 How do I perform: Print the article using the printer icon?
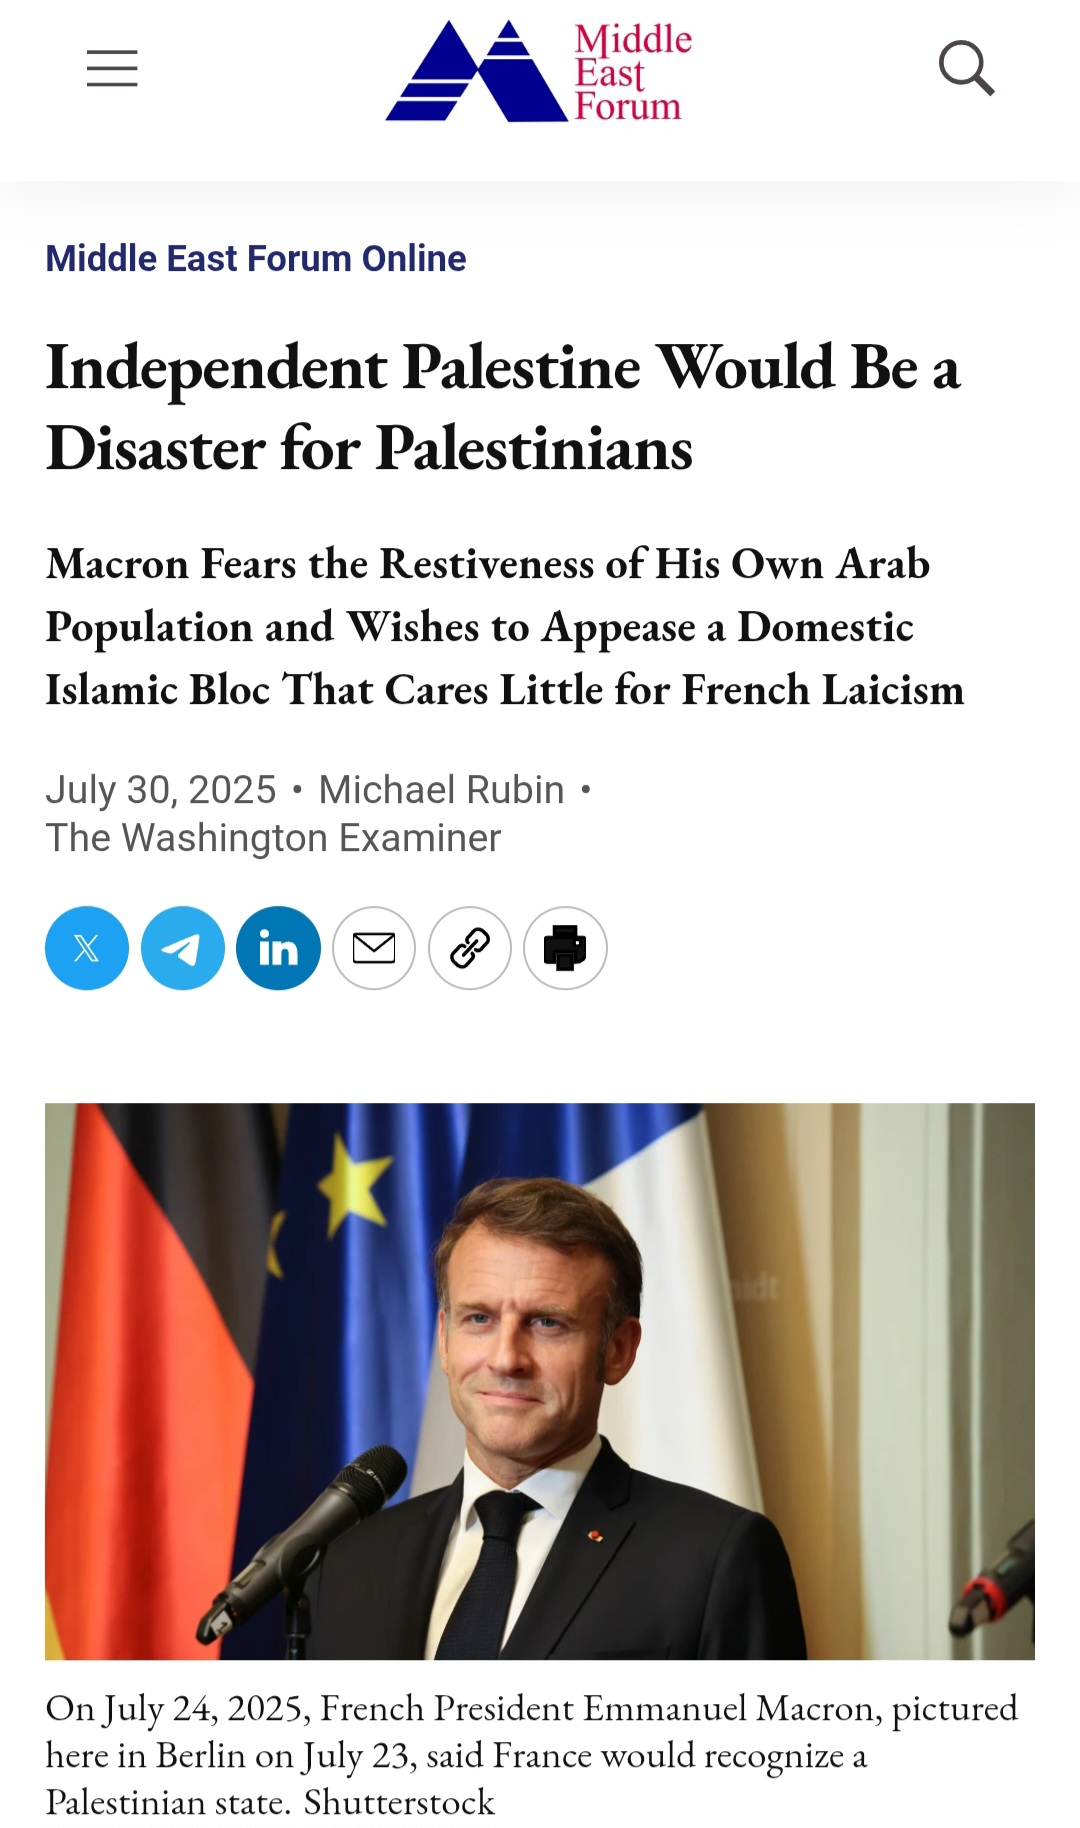tap(565, 948)
